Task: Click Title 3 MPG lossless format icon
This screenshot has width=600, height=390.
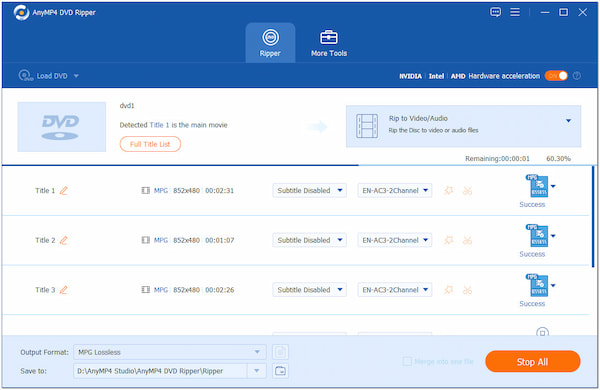Action: pos(537,286)
